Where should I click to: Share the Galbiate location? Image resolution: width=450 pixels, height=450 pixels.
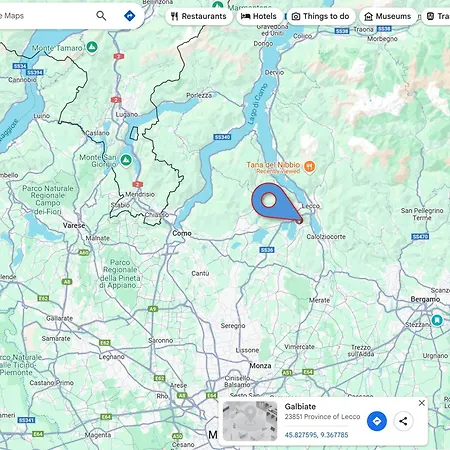coord(403,421)
